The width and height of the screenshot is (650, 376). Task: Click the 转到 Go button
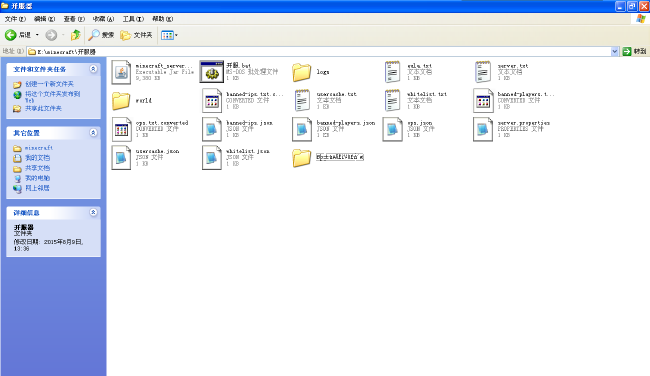pos(634,51)
